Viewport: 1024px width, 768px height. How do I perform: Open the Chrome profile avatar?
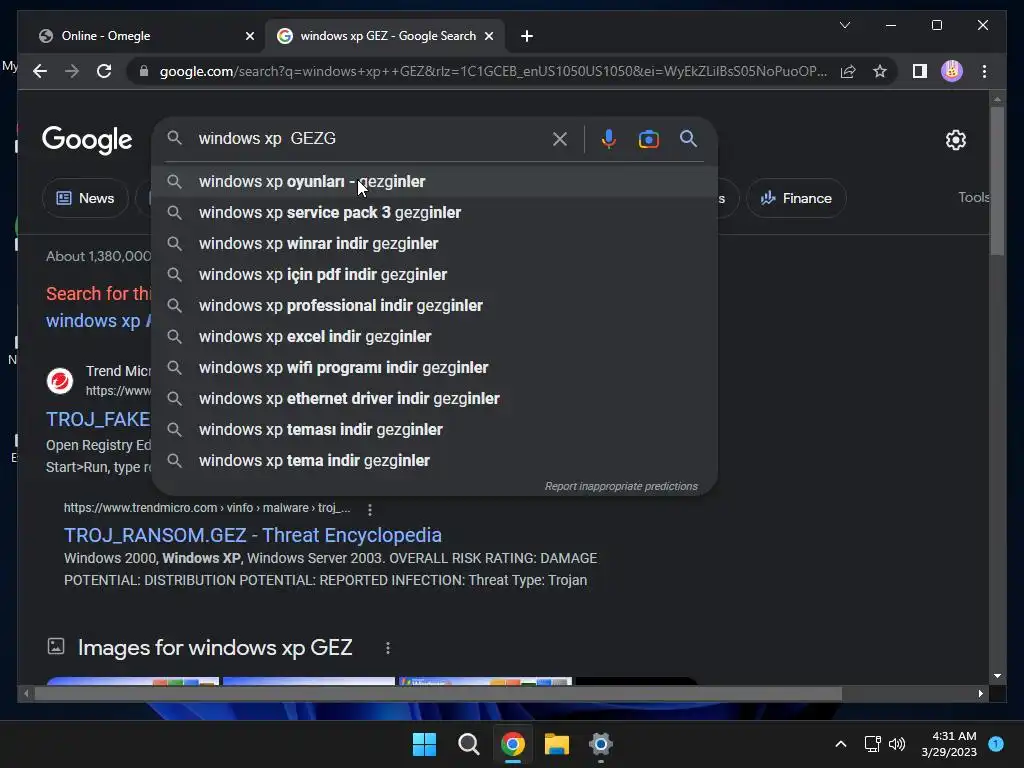click(x=952, y=71)
